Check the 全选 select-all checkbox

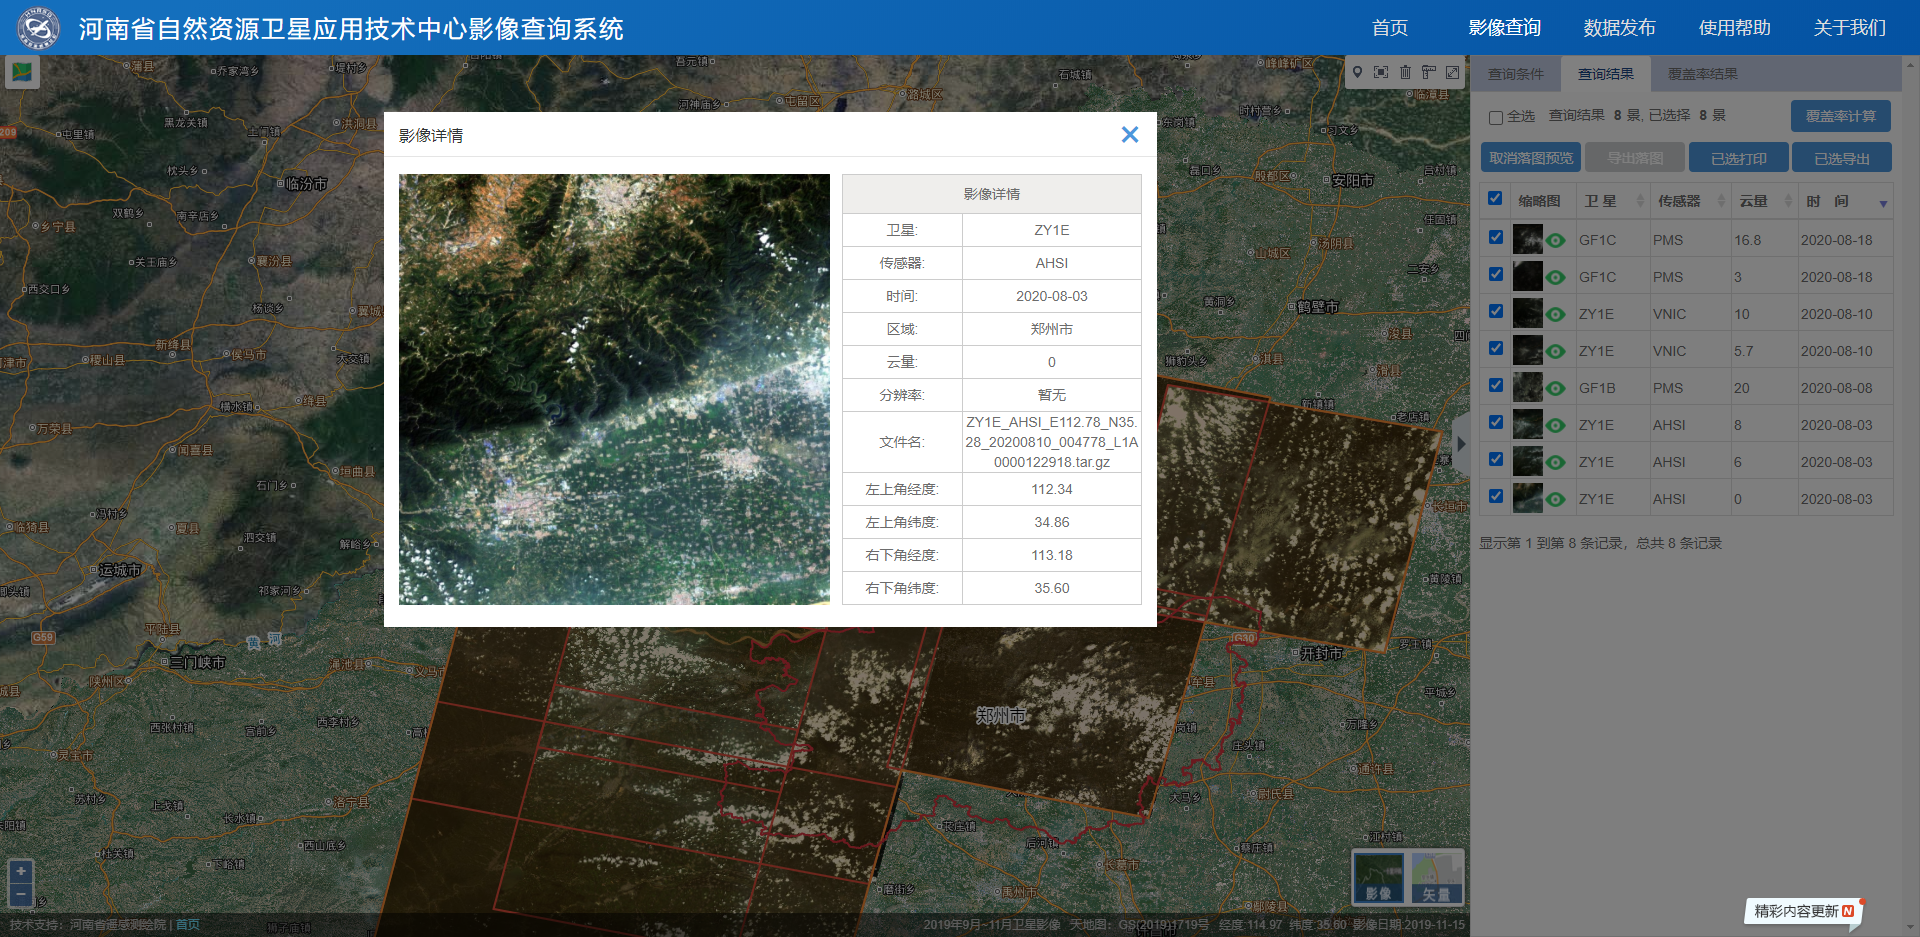point(1496,117)
